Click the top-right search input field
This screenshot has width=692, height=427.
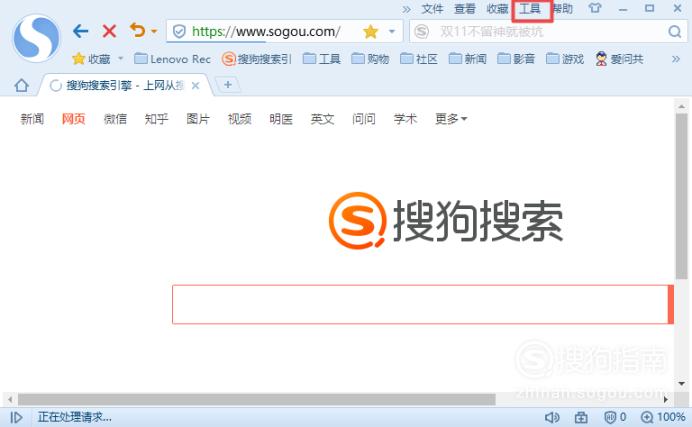(x=547, y=32)
